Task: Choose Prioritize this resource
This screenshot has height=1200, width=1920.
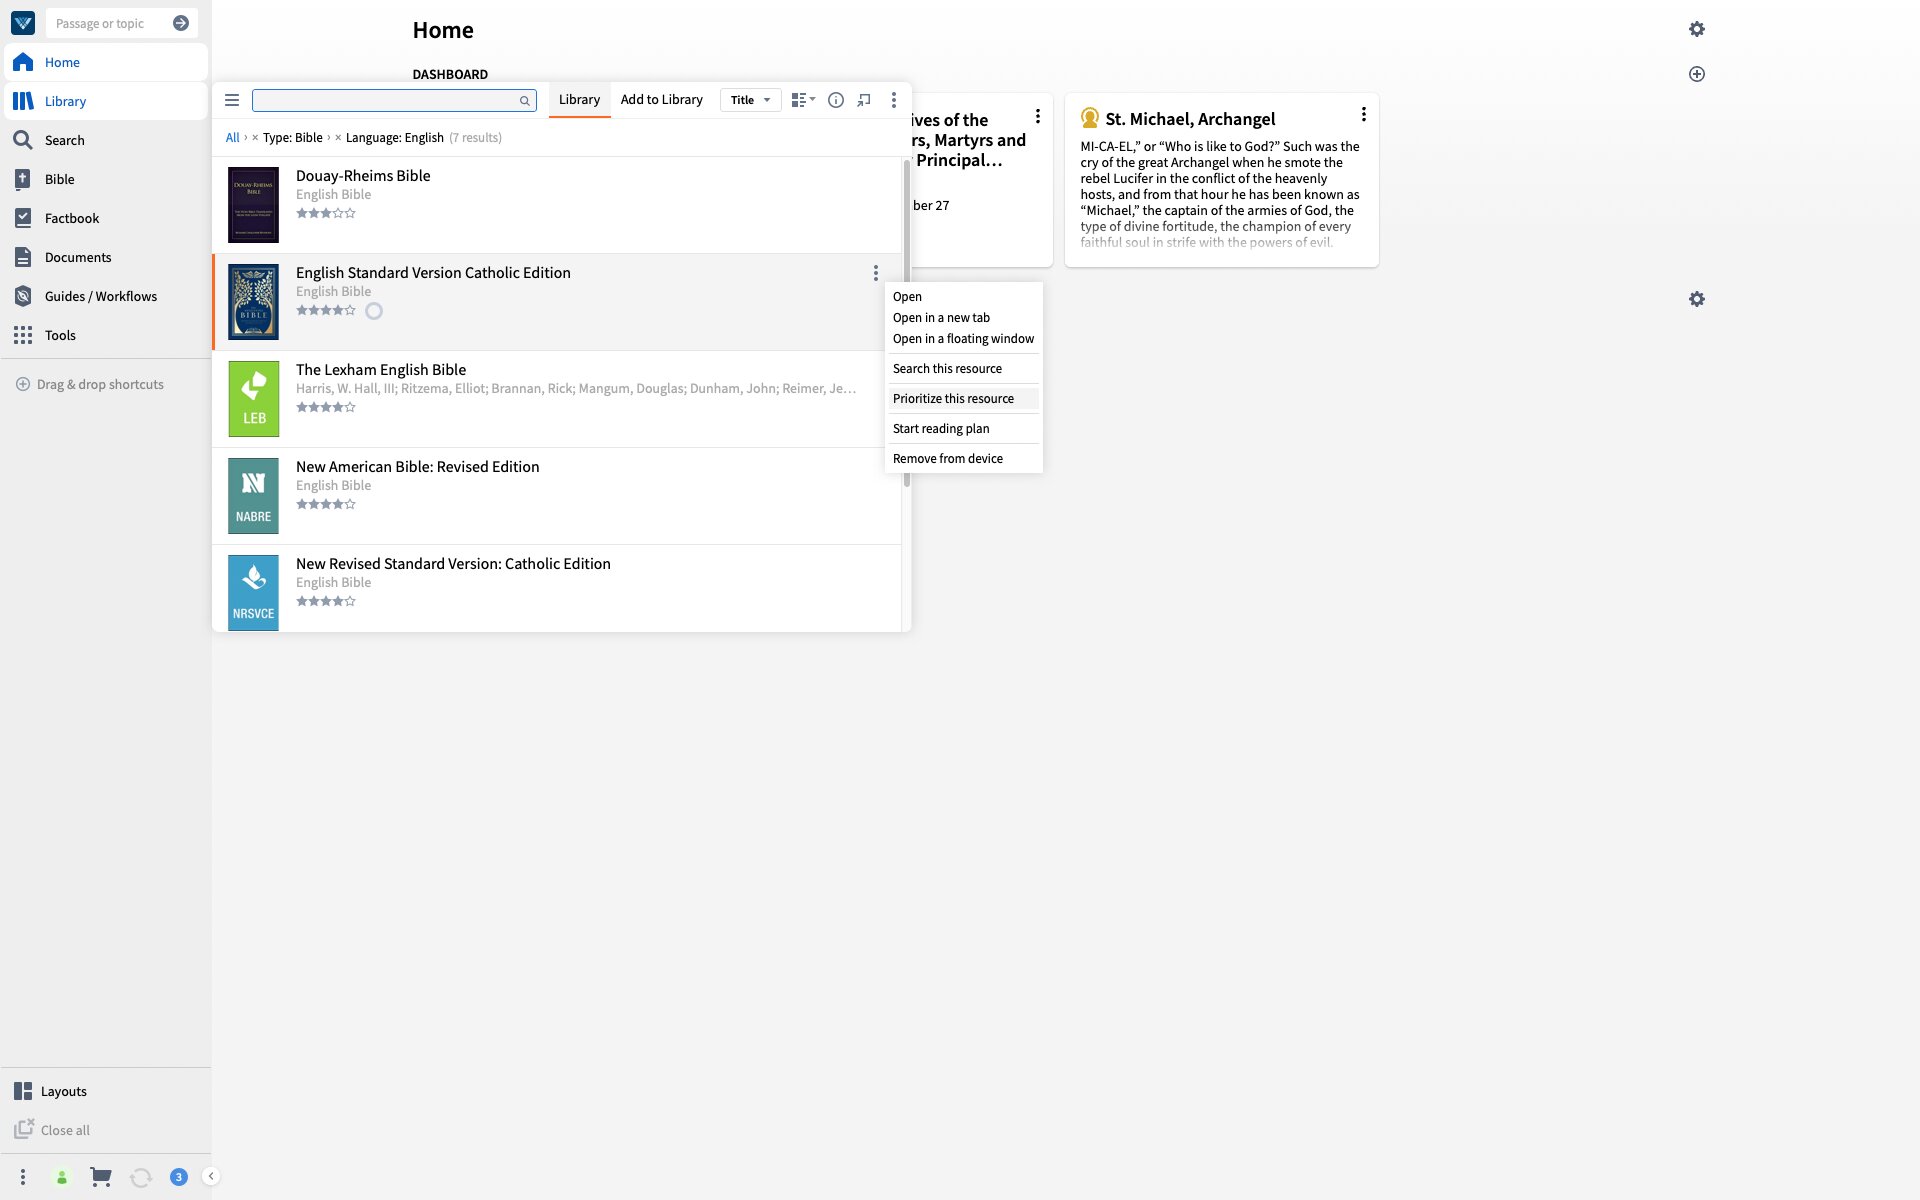Action: (964, 399)
